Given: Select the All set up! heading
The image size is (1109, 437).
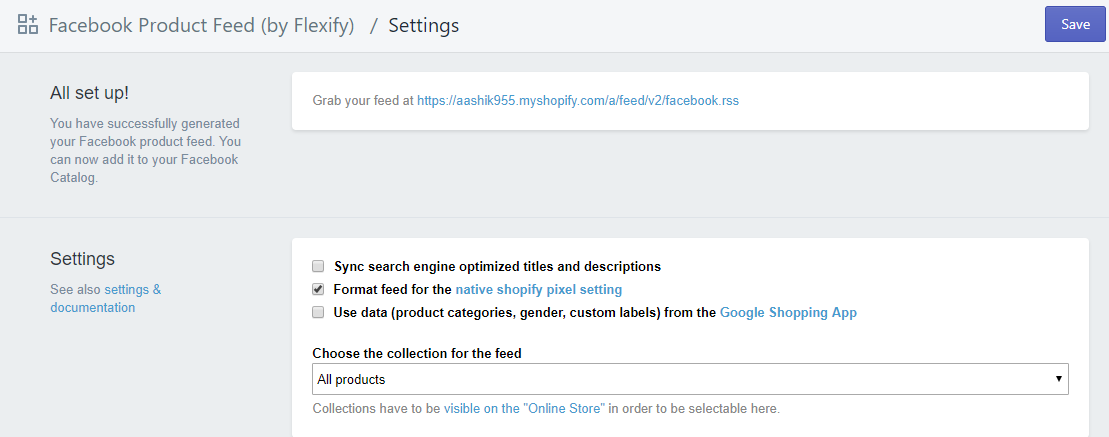Looking at the screenshot, I should [x=90, y=93].
